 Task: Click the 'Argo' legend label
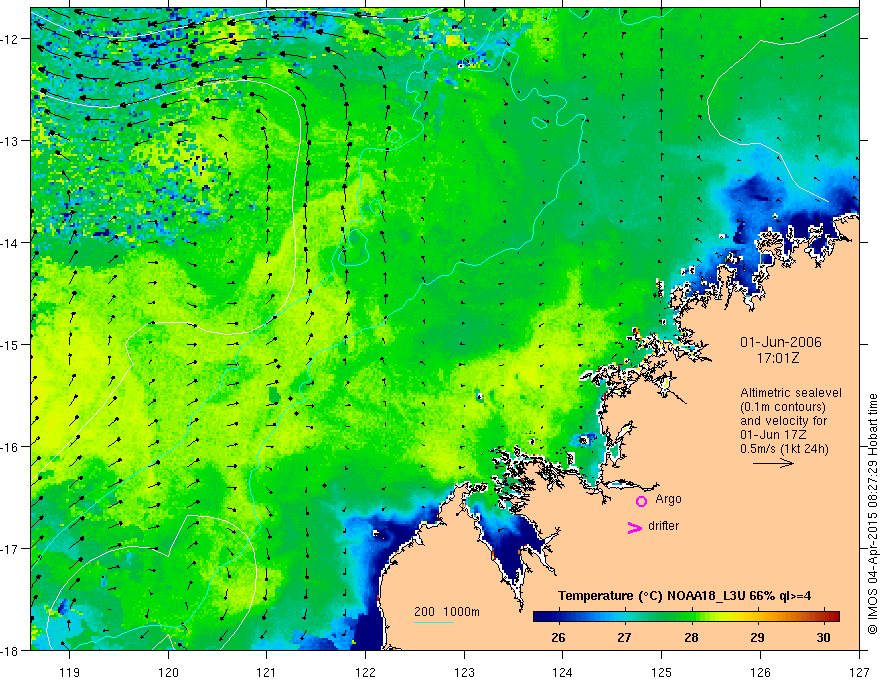pos(668,499)
